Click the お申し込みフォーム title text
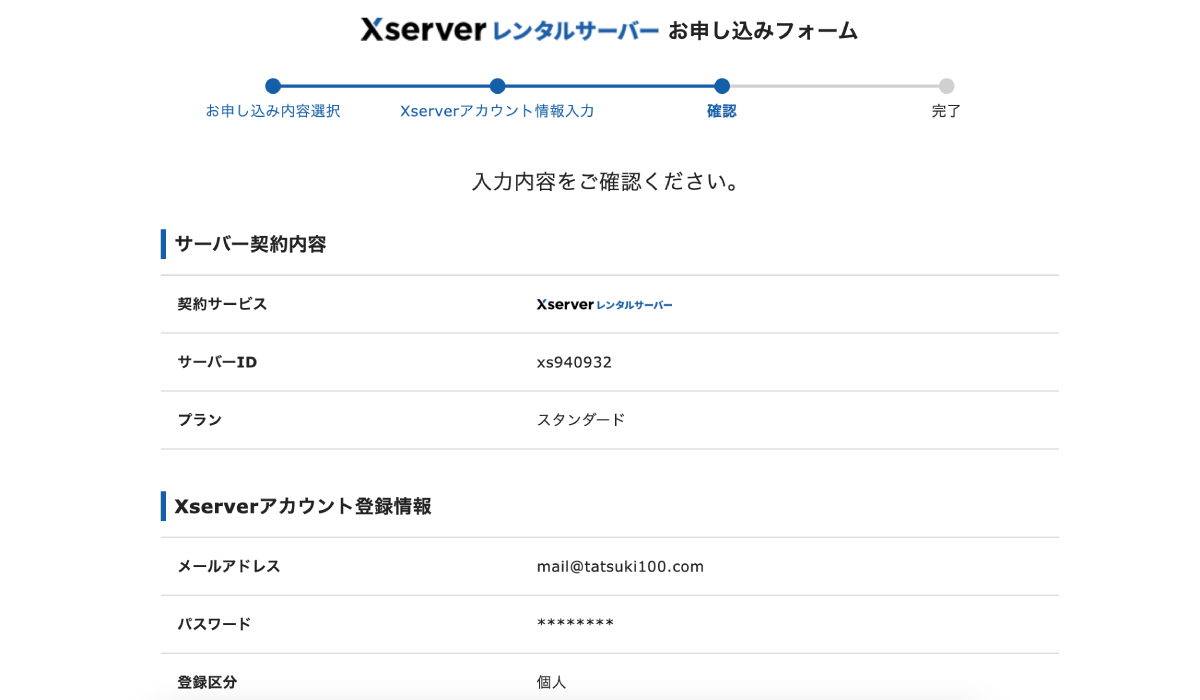The image size is (1200, 700). pos(763,31)
